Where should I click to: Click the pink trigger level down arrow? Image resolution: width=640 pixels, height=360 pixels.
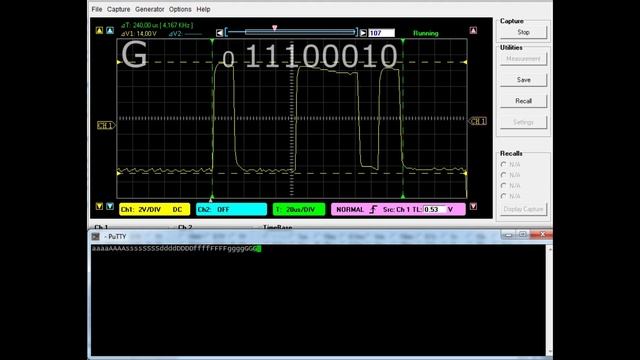(x=473, y=207)
